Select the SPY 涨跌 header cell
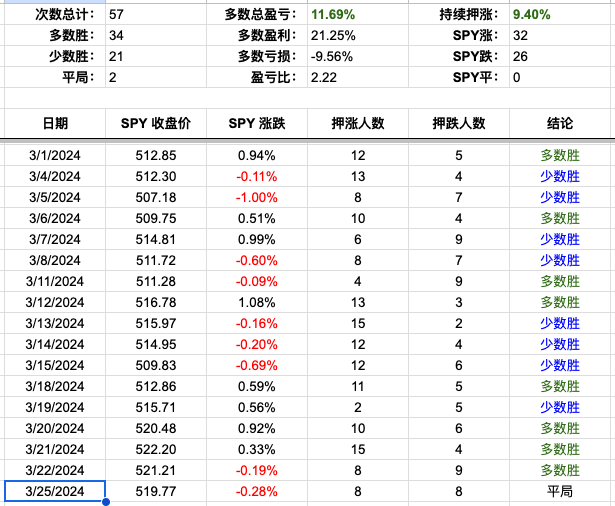The height and width of the screenshot is (506, 615). 257,123
